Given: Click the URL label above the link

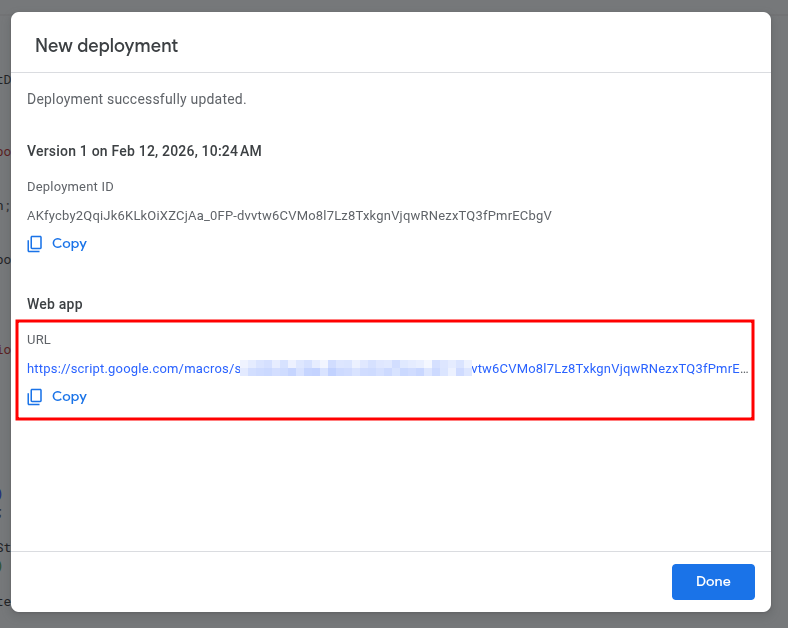Looking at the screenshot, I should tap(39, 340).
